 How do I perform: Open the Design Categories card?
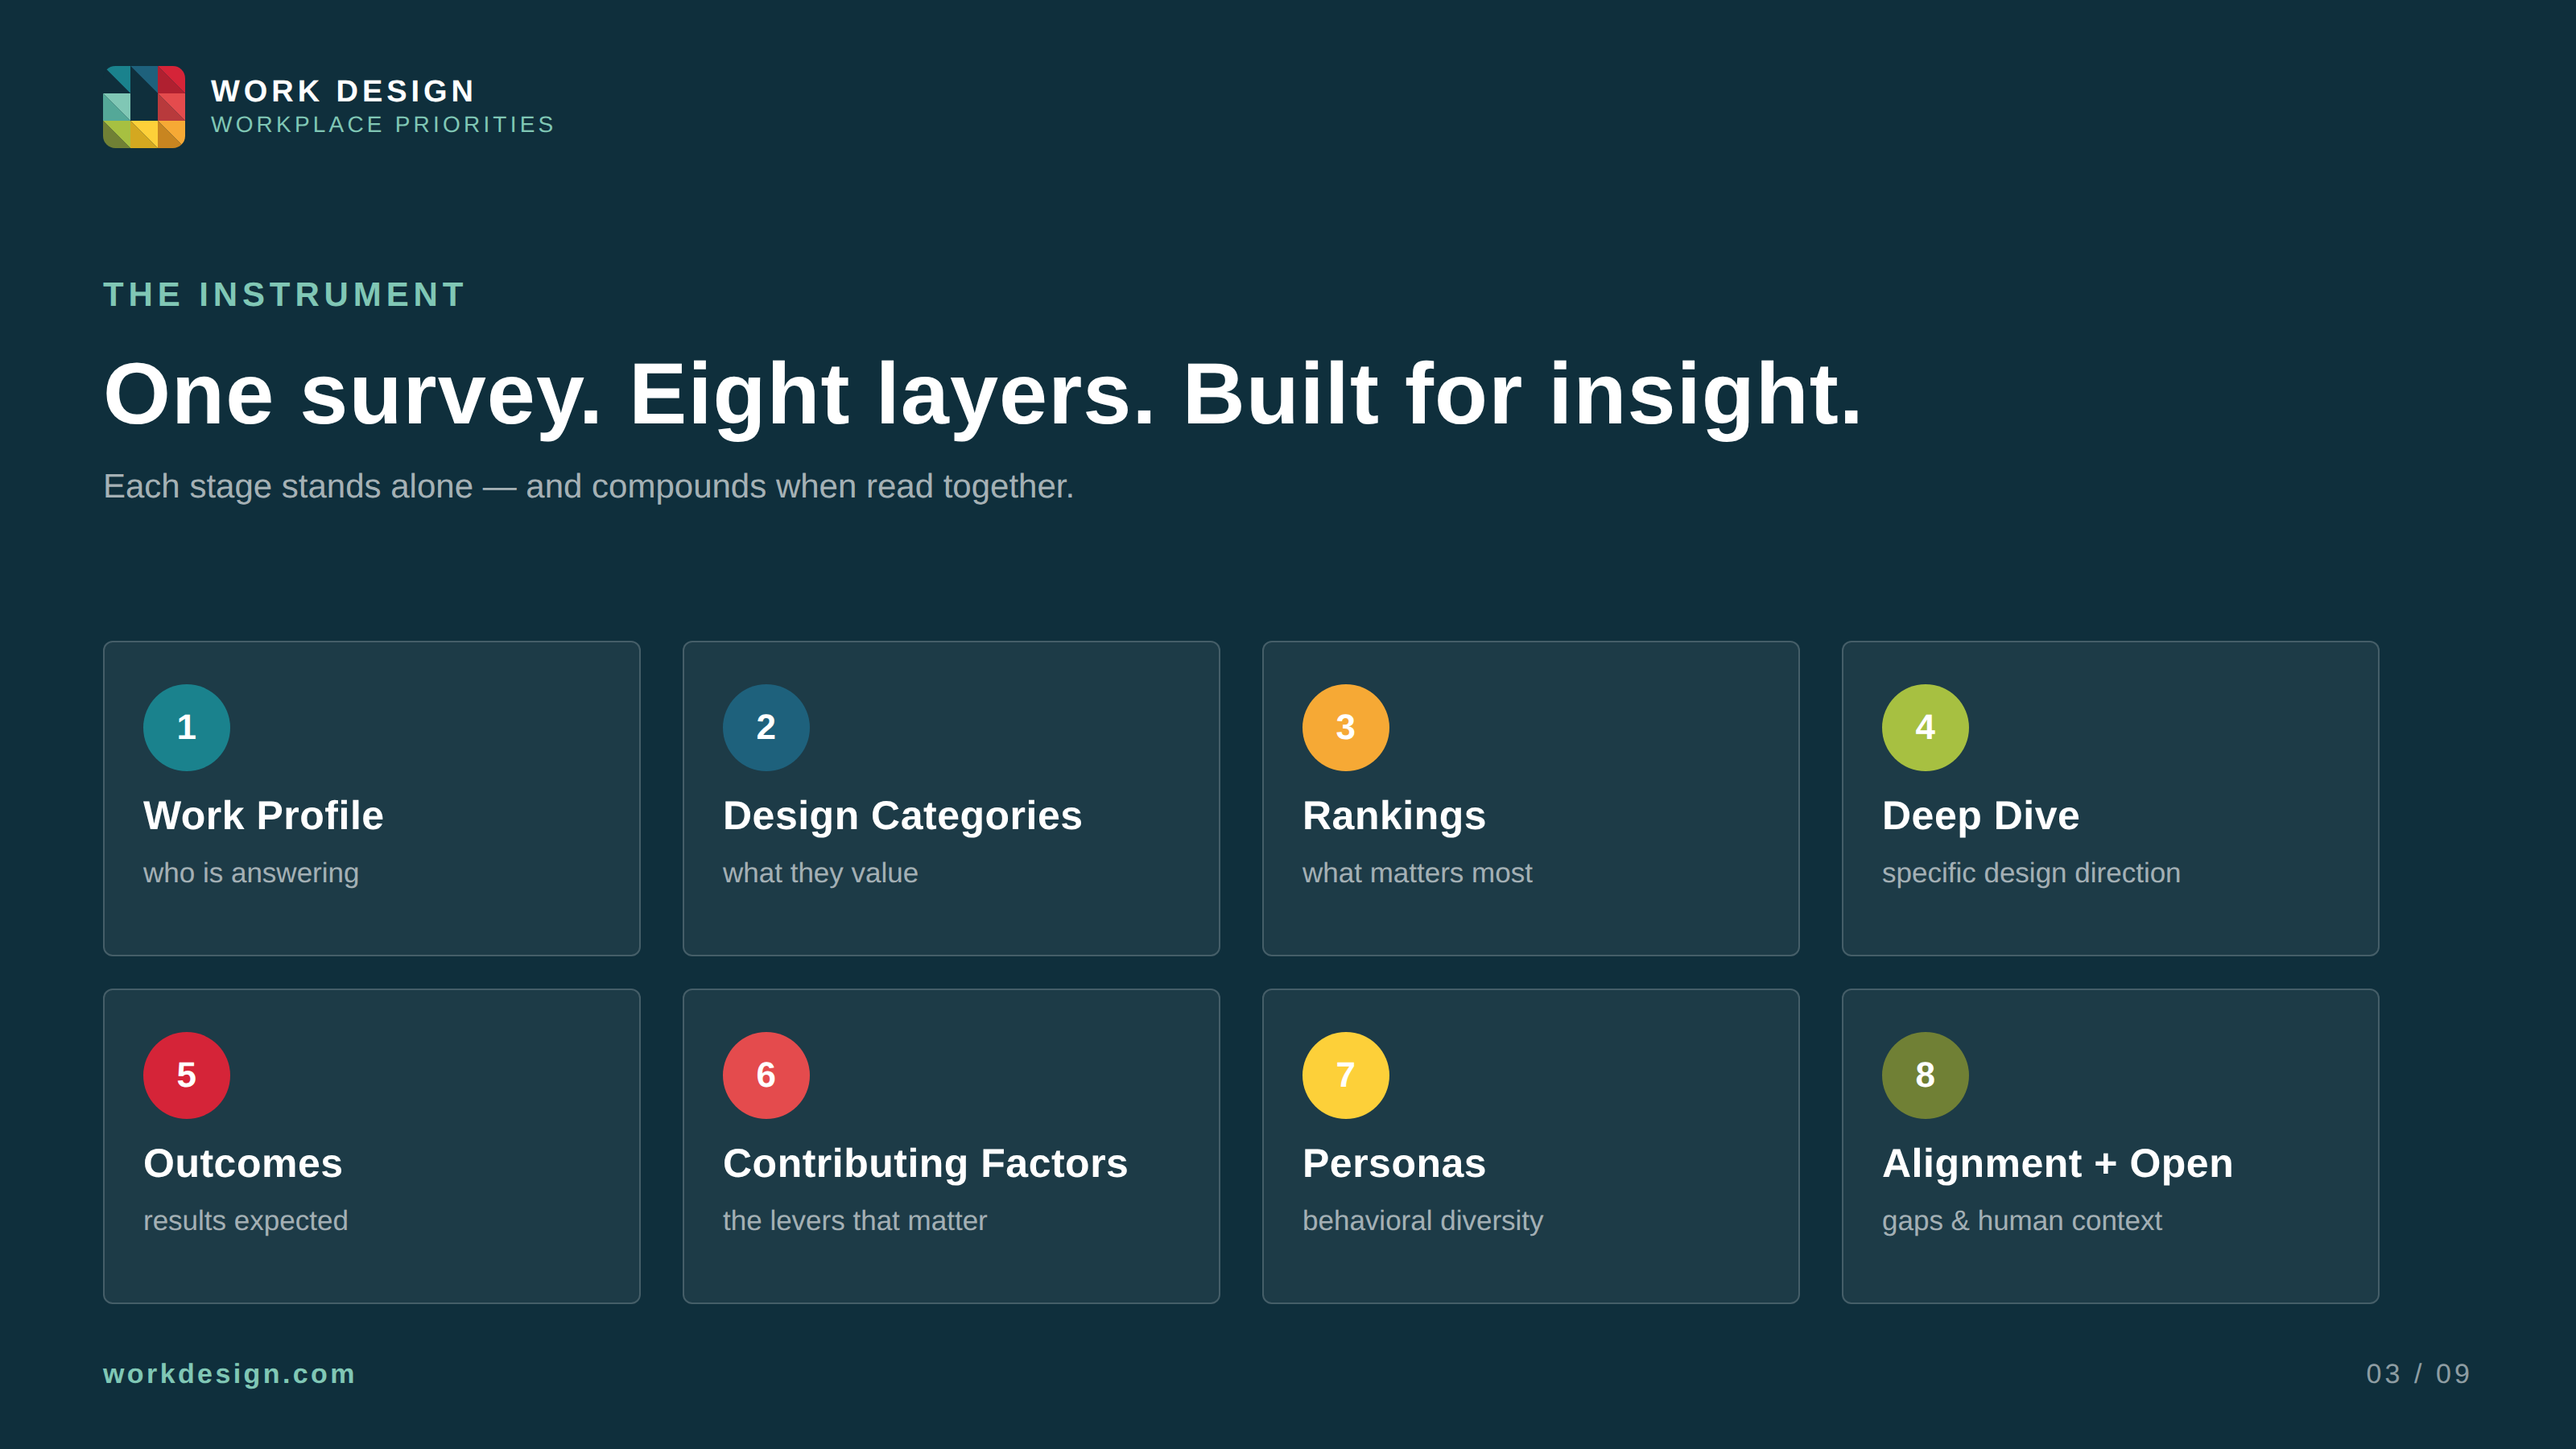pyautogui.click(x=951, y=798)
